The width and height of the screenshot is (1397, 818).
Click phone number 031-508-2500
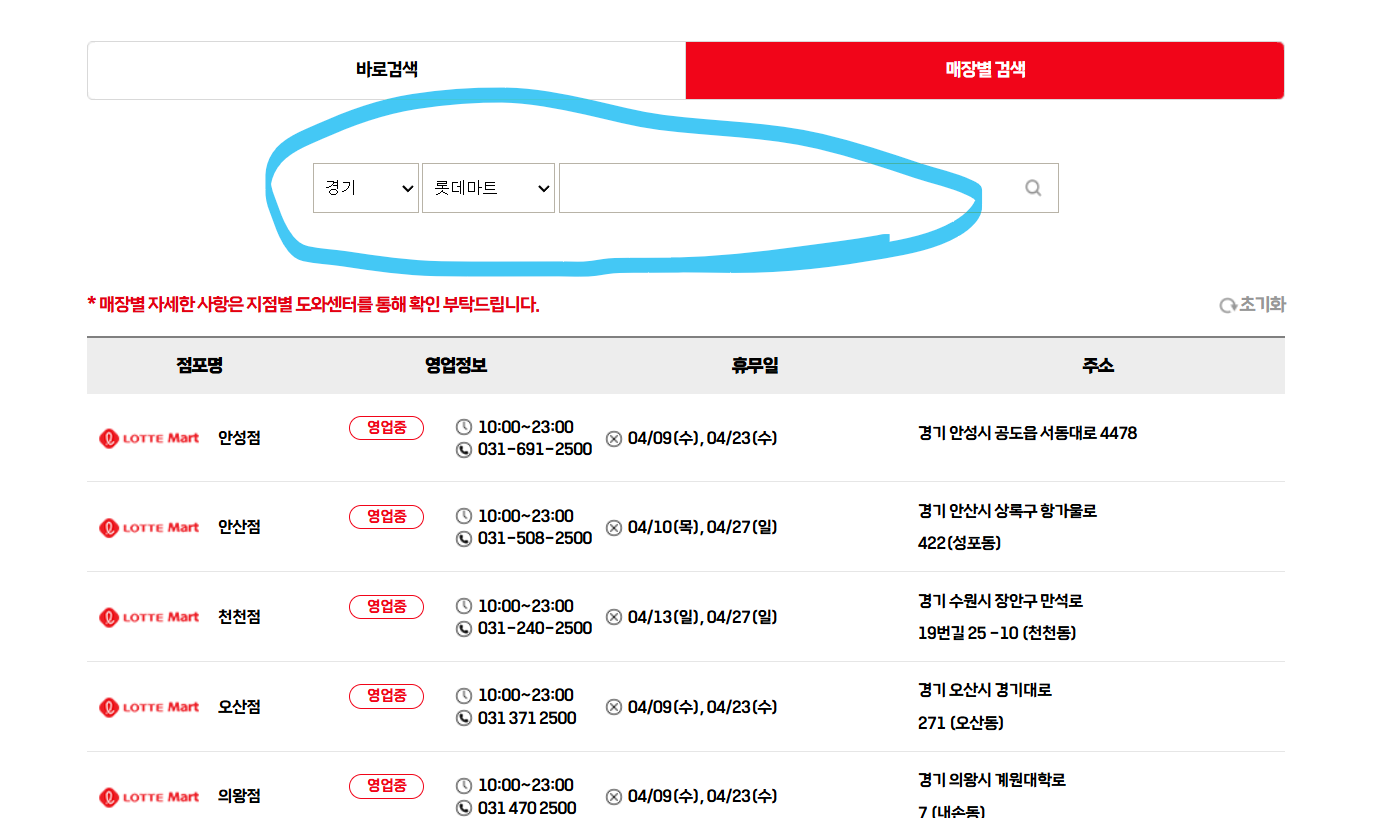(535, 539)
